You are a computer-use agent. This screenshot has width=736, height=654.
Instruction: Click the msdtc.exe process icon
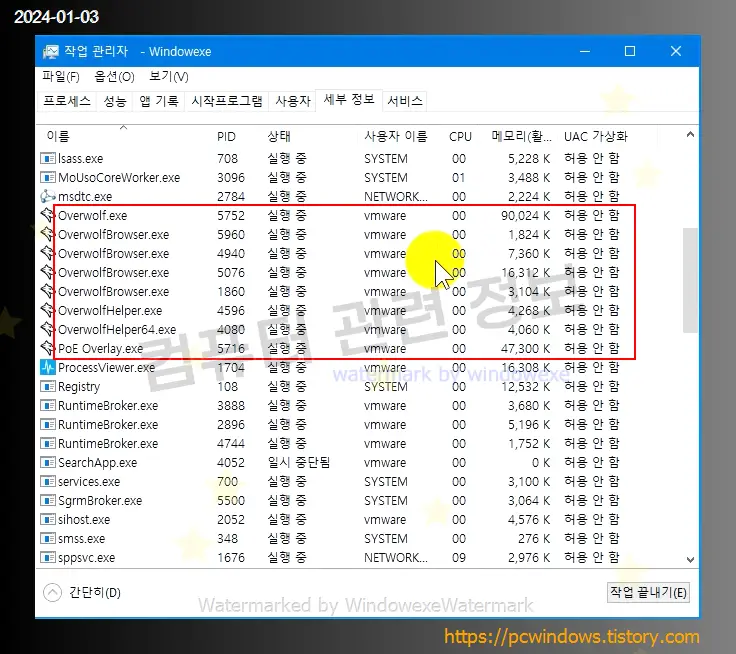click(48, 196)
